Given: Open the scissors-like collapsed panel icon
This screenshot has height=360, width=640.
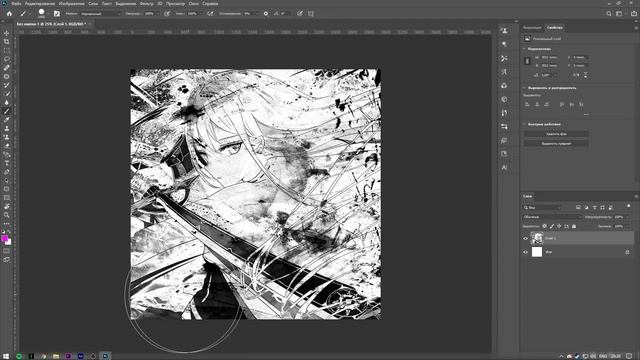Looking at the screenshot, I should (504, 58).
